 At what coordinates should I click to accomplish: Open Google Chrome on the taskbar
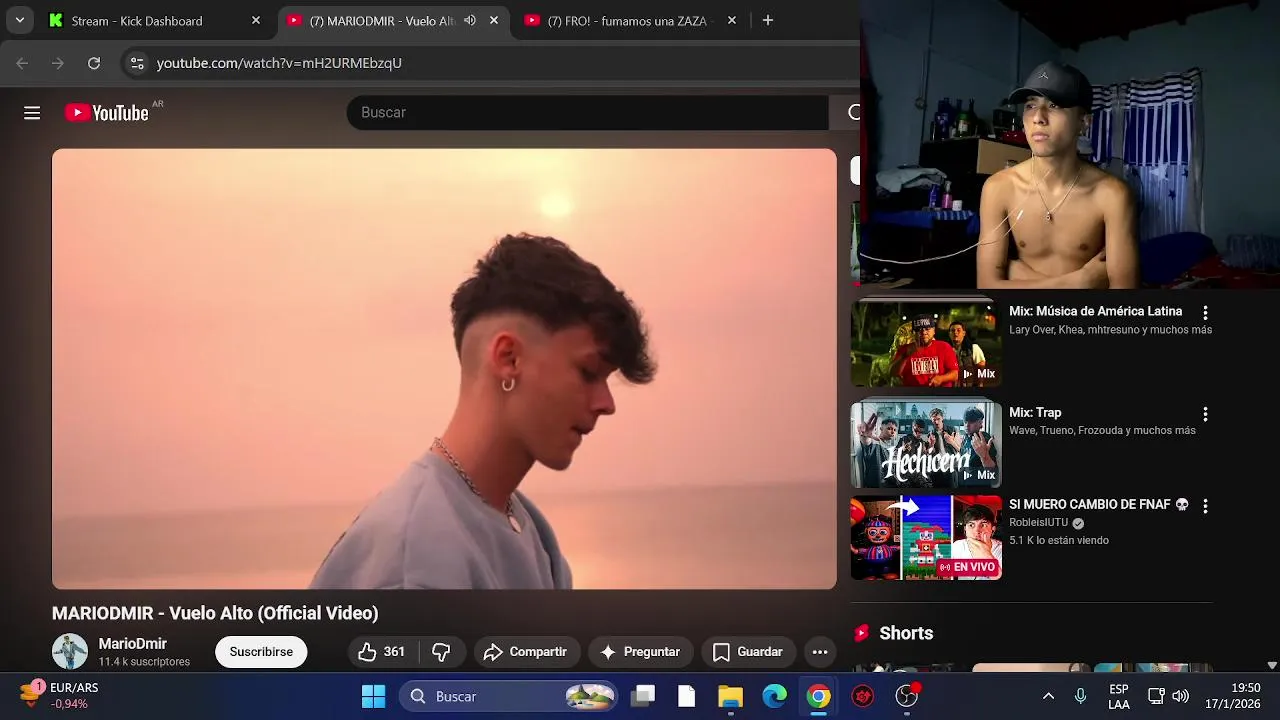[x=819, y=696]
